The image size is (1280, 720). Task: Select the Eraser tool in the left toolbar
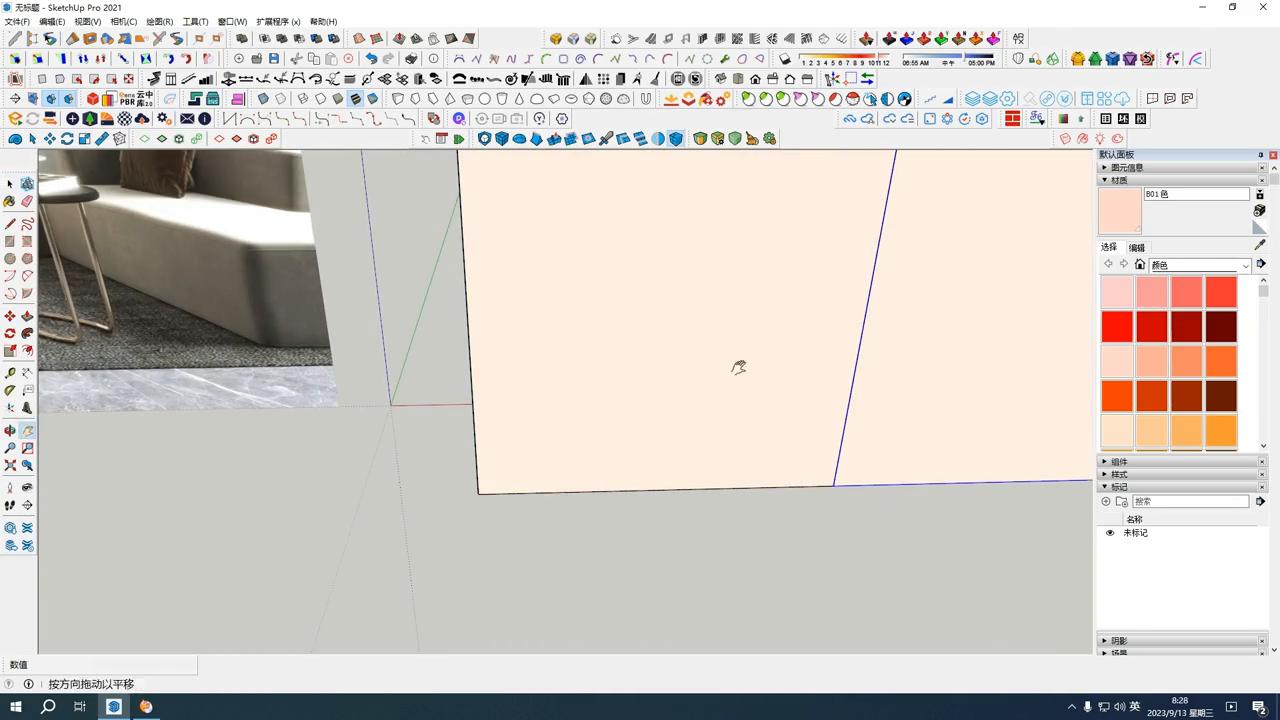point(27,200)
